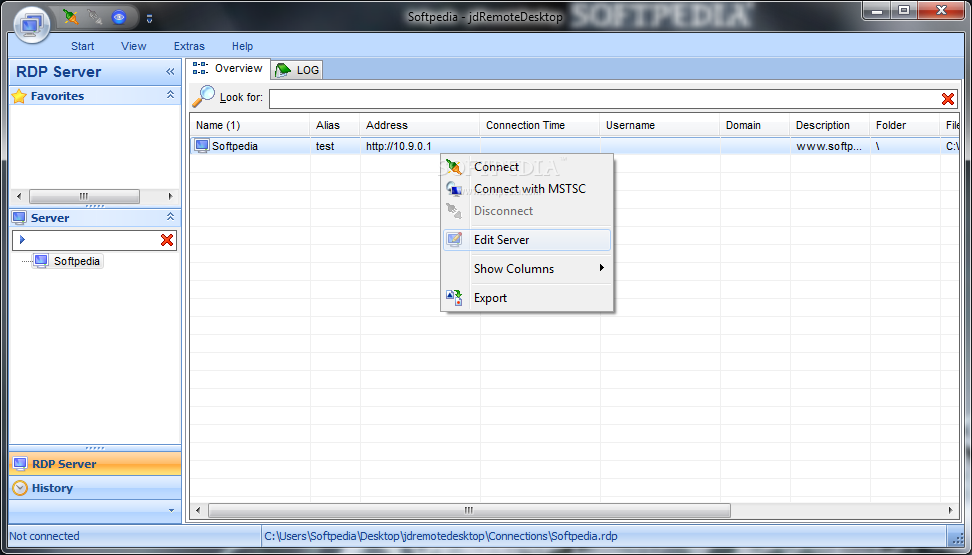Click the Export icon in context menu

pos(454,298)
